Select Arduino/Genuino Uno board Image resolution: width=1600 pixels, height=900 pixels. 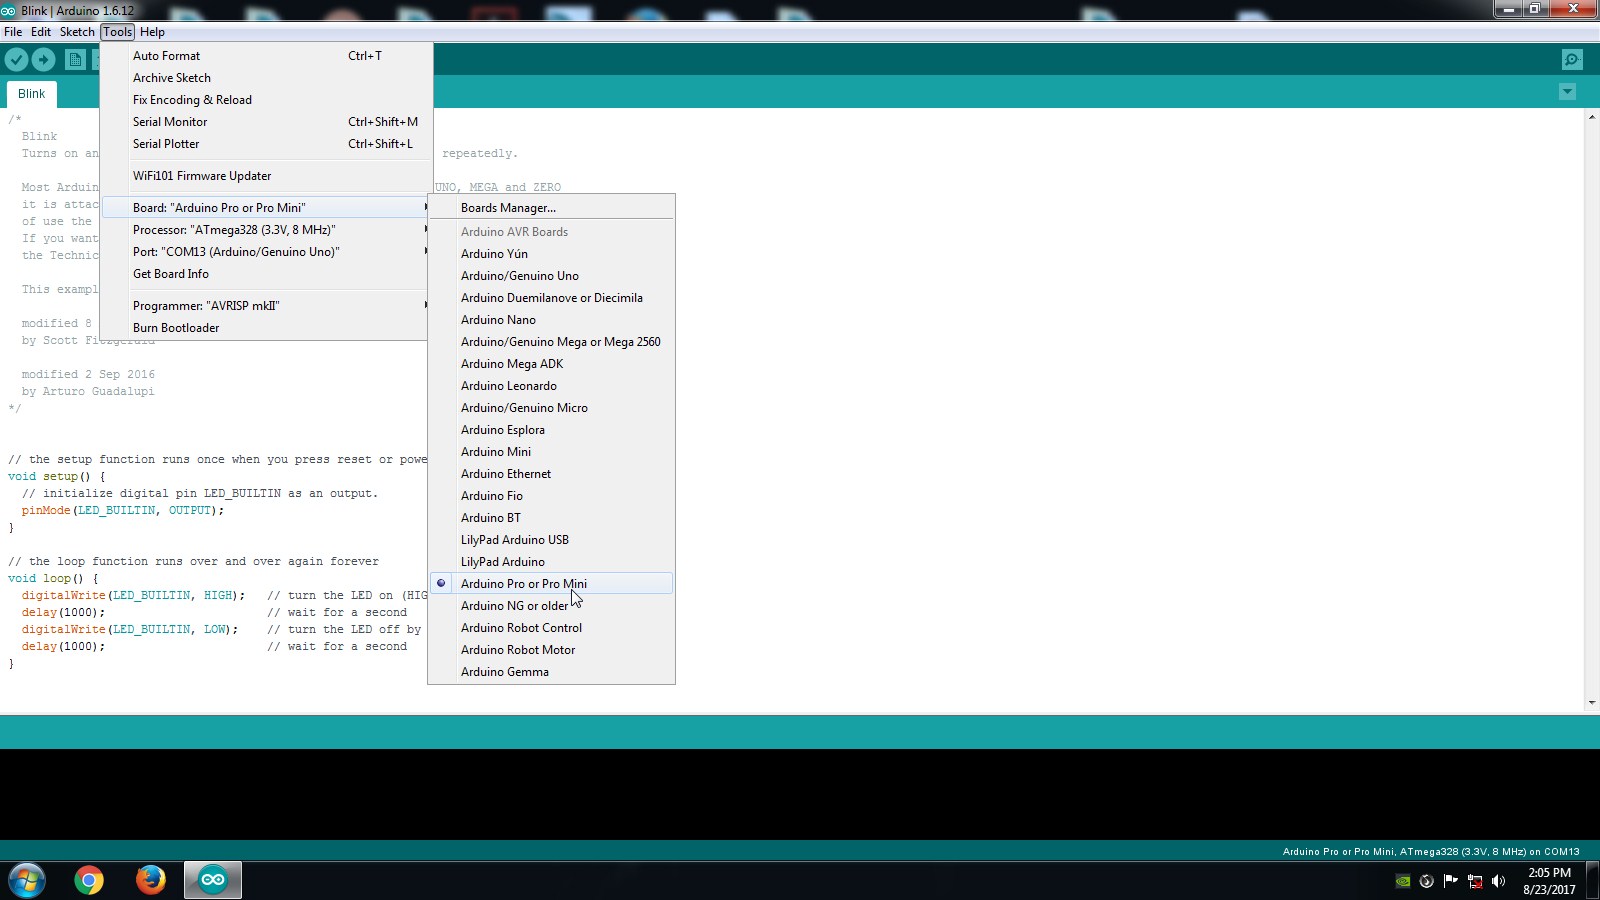(551, 276)
